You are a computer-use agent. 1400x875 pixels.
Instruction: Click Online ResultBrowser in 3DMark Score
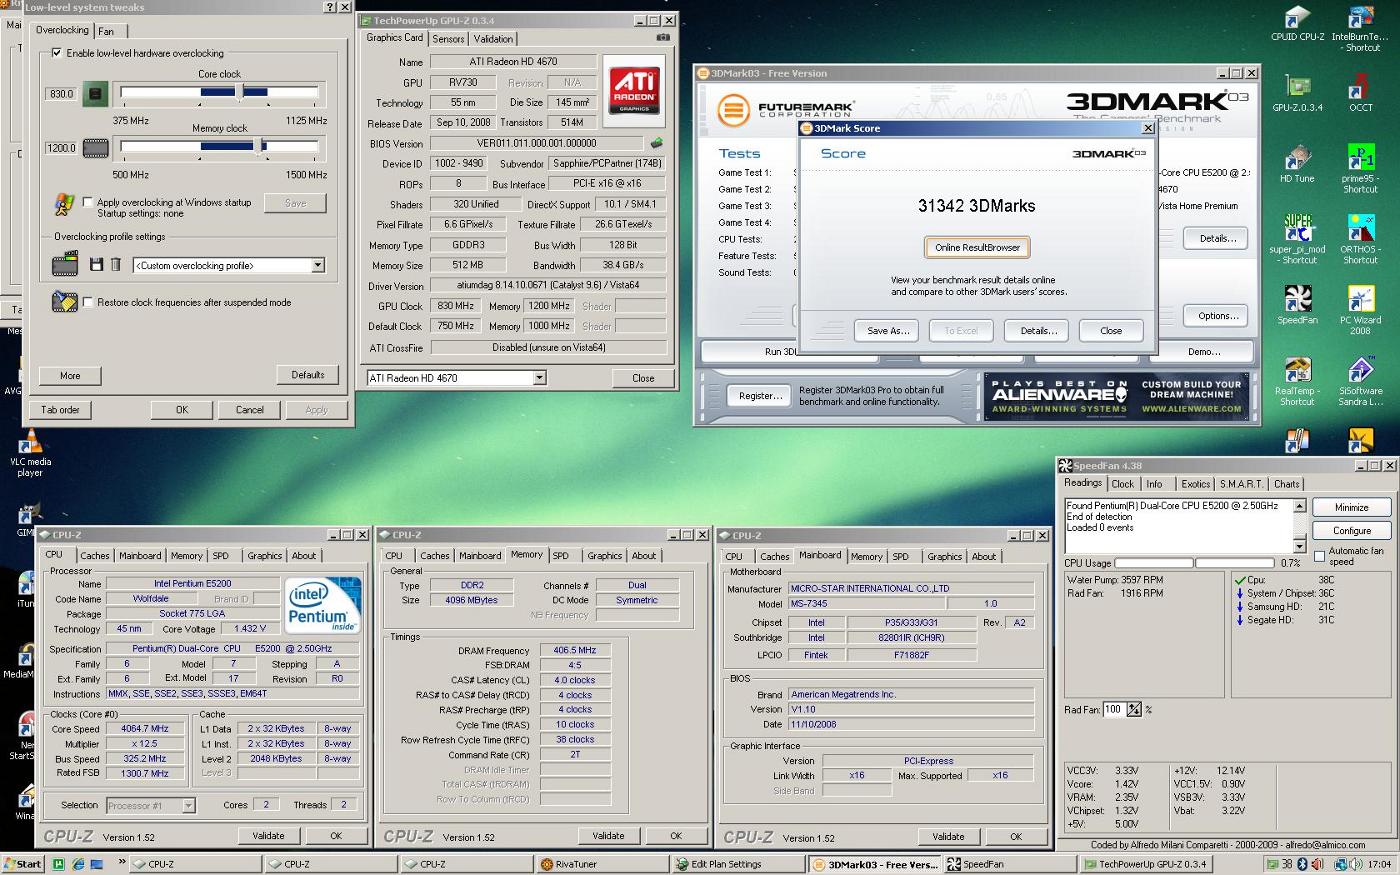pos(977,247)
